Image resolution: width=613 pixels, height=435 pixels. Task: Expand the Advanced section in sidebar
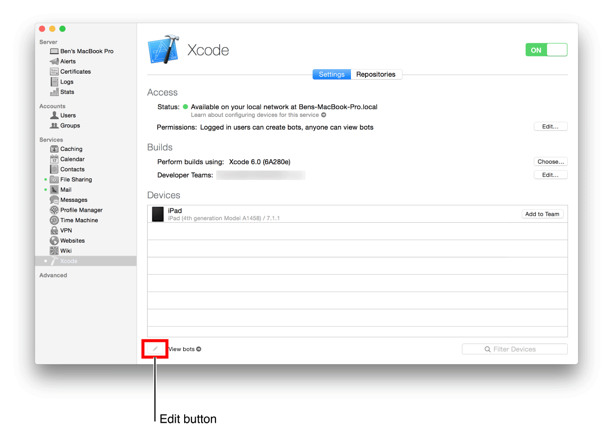click(x=53, y=275)
